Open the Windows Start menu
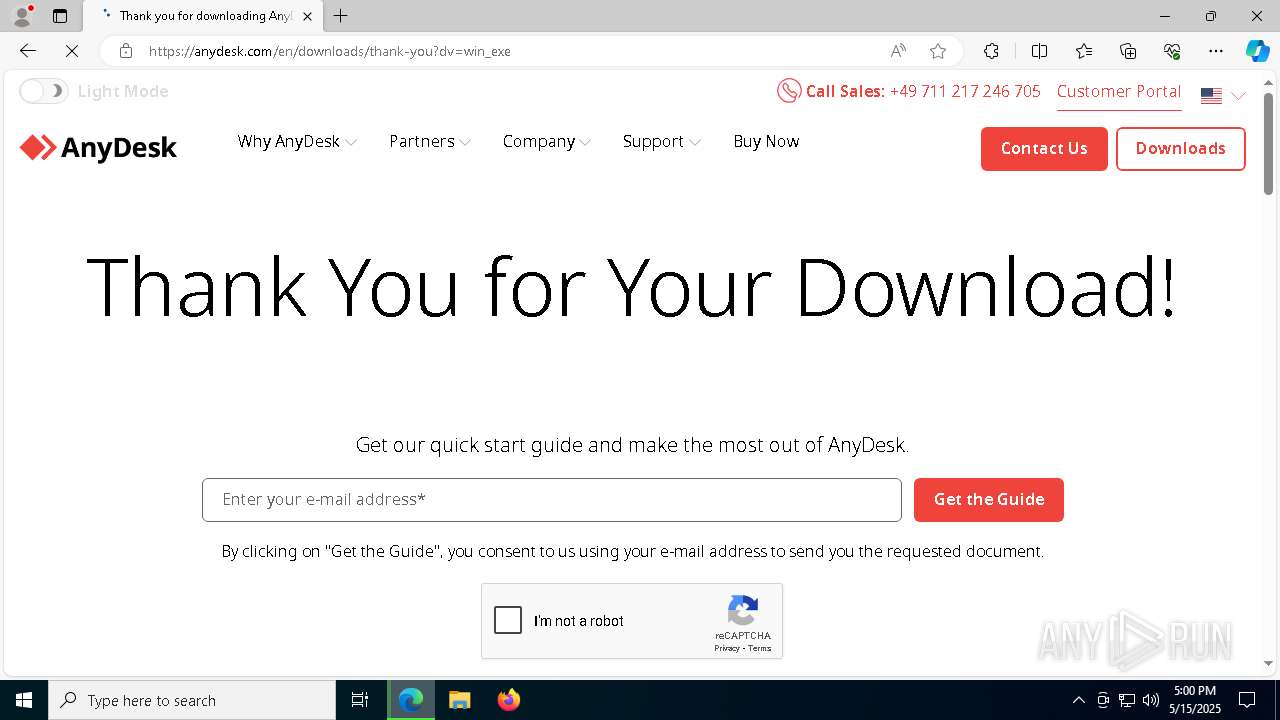The image size is (1280, 720). [24, 700]
